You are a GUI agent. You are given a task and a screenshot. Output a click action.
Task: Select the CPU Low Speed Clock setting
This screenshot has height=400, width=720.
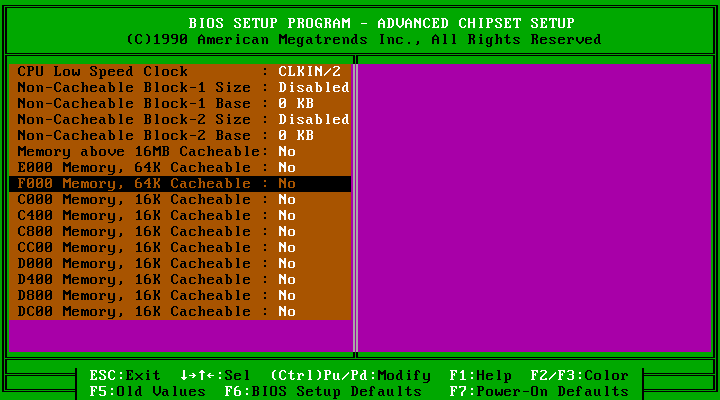click(140, 72)
